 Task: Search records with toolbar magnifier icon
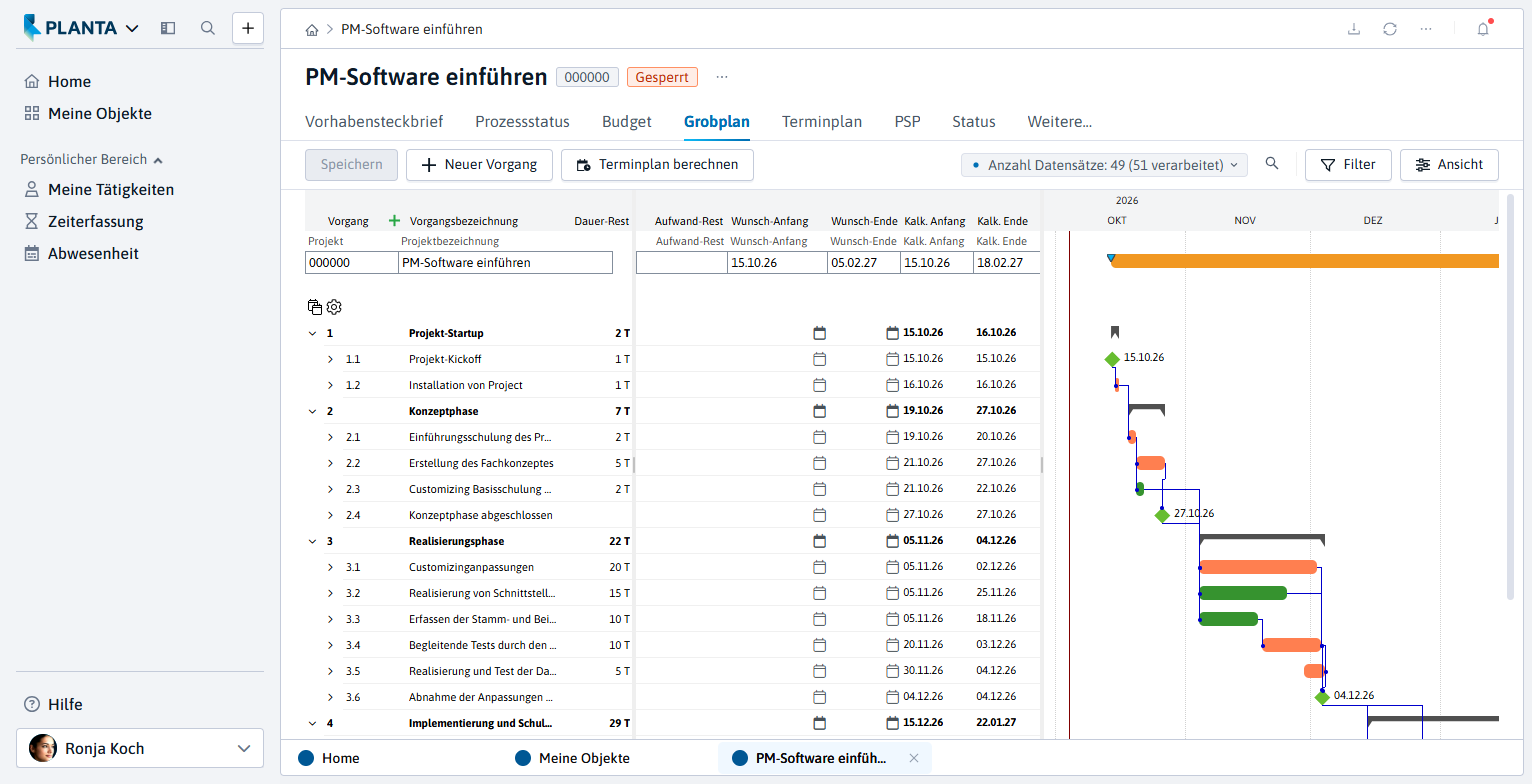(1272, 164)
